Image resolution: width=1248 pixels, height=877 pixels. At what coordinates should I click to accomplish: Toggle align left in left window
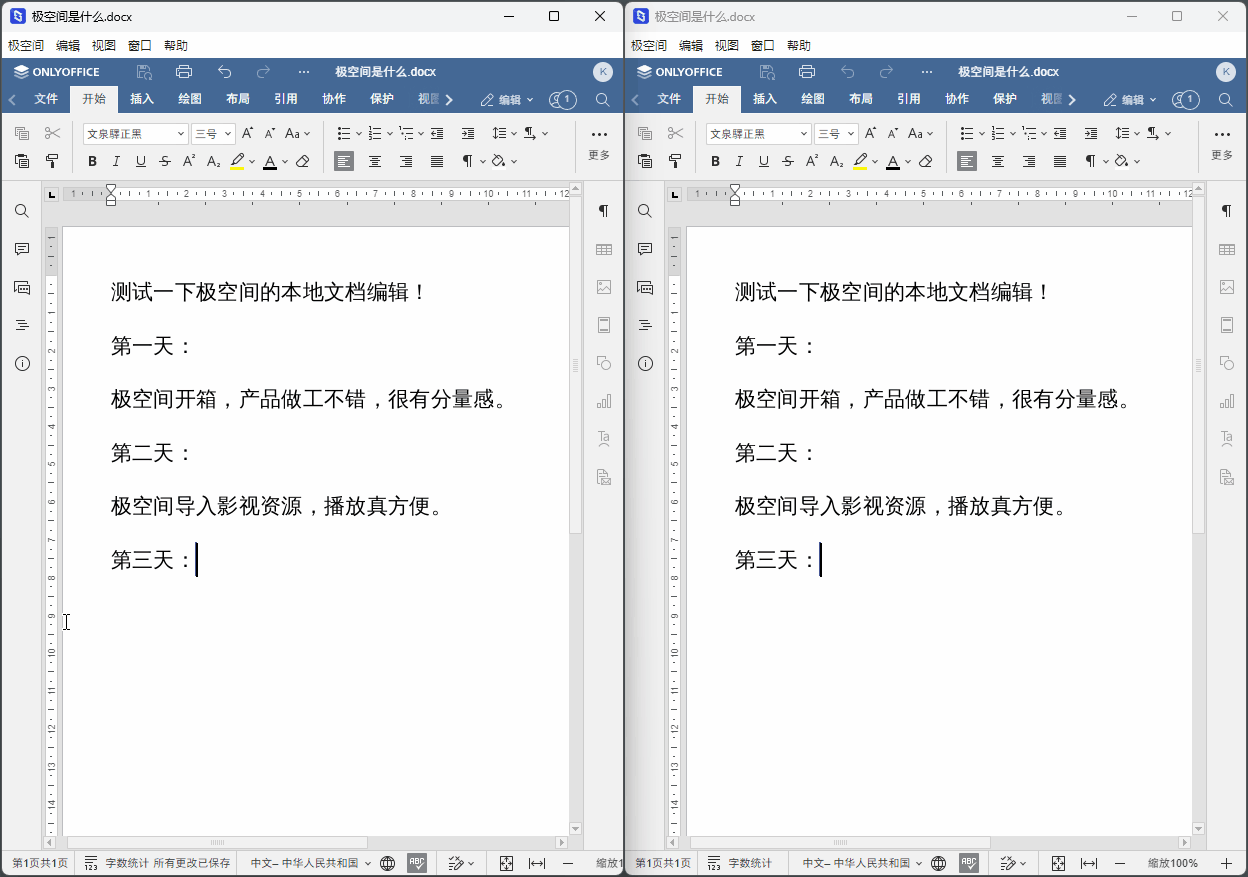[344, 161]
